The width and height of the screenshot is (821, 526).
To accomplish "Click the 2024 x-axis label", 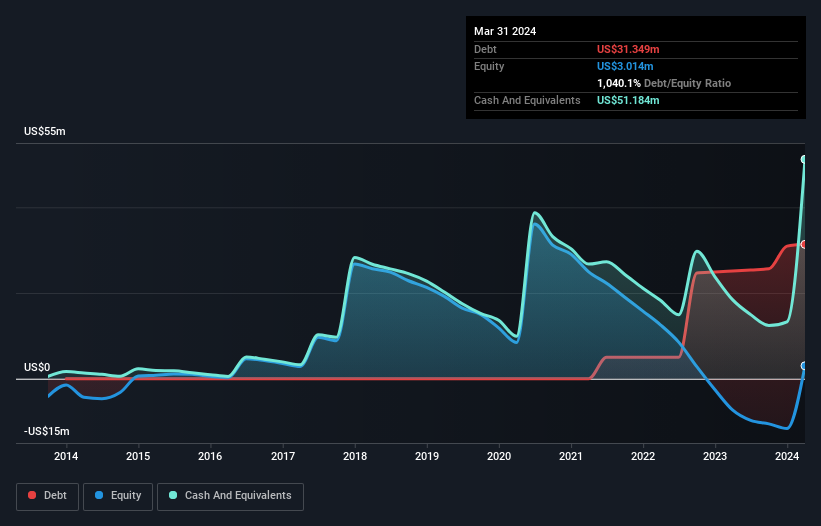I will click(787, 456).
